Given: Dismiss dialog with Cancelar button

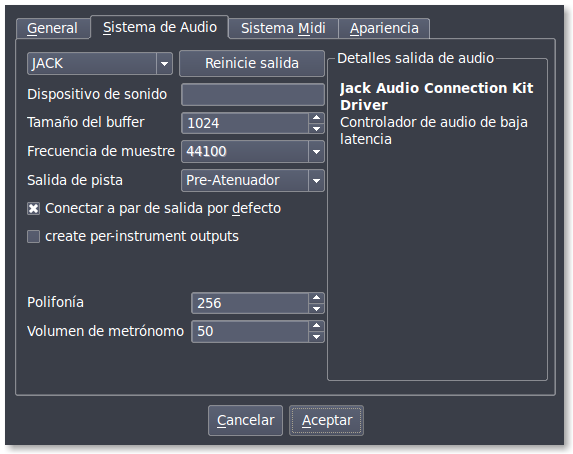Looking at the screenshot, I should (246, 420).
